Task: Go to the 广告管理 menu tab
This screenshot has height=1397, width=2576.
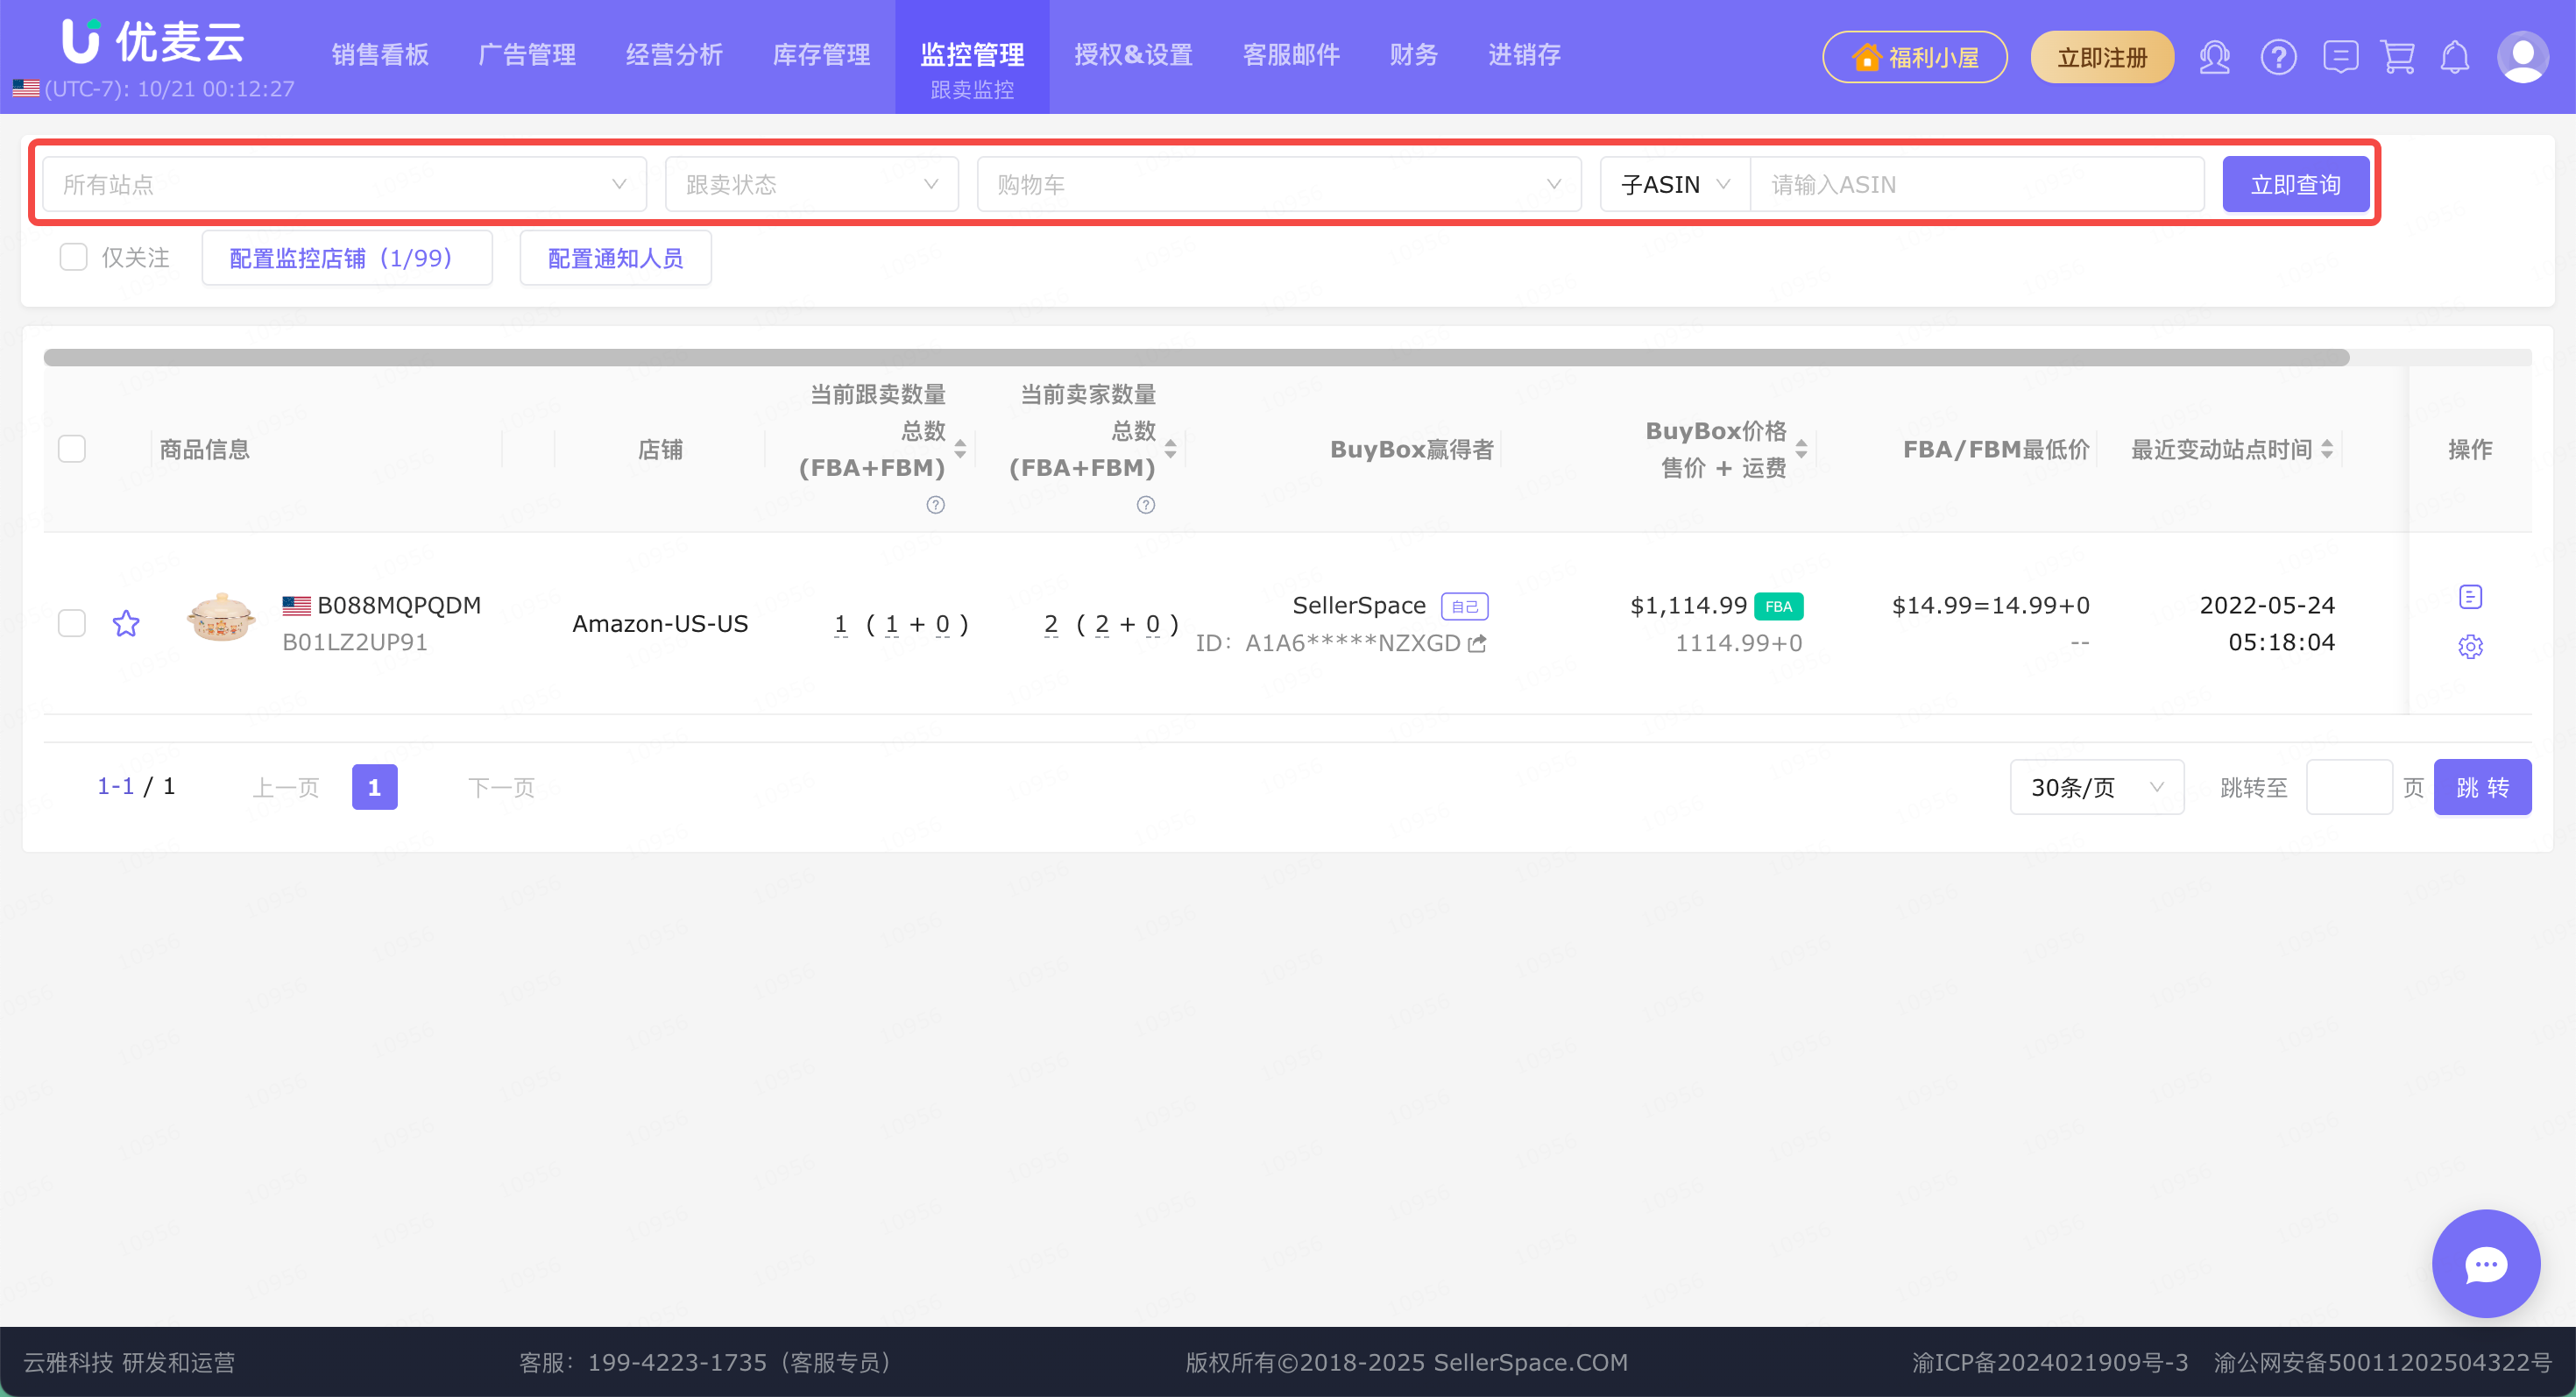Action: pyautogui.click(x=527, y=55)
